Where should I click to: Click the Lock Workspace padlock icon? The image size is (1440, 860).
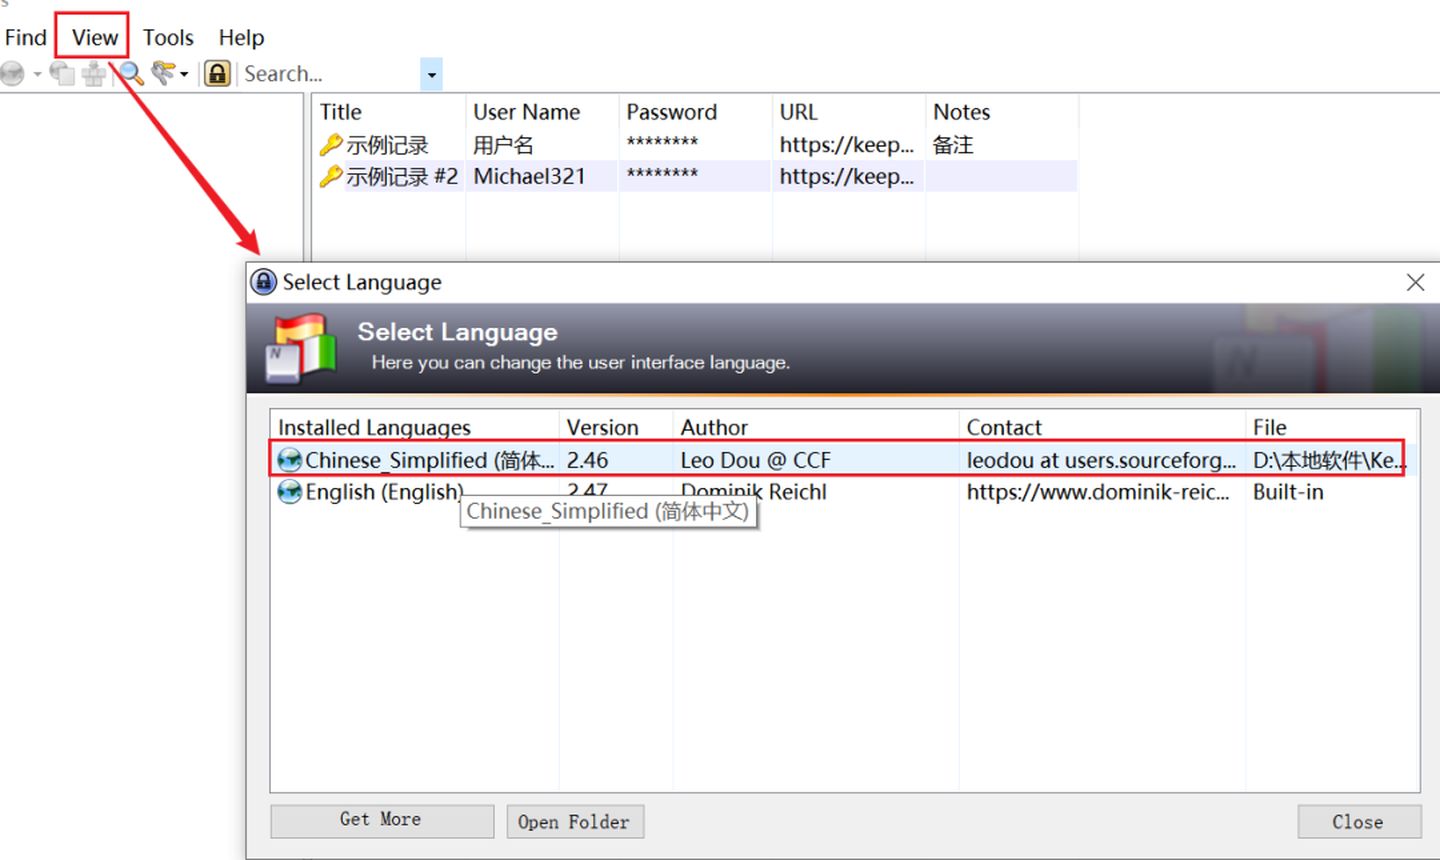217,74
